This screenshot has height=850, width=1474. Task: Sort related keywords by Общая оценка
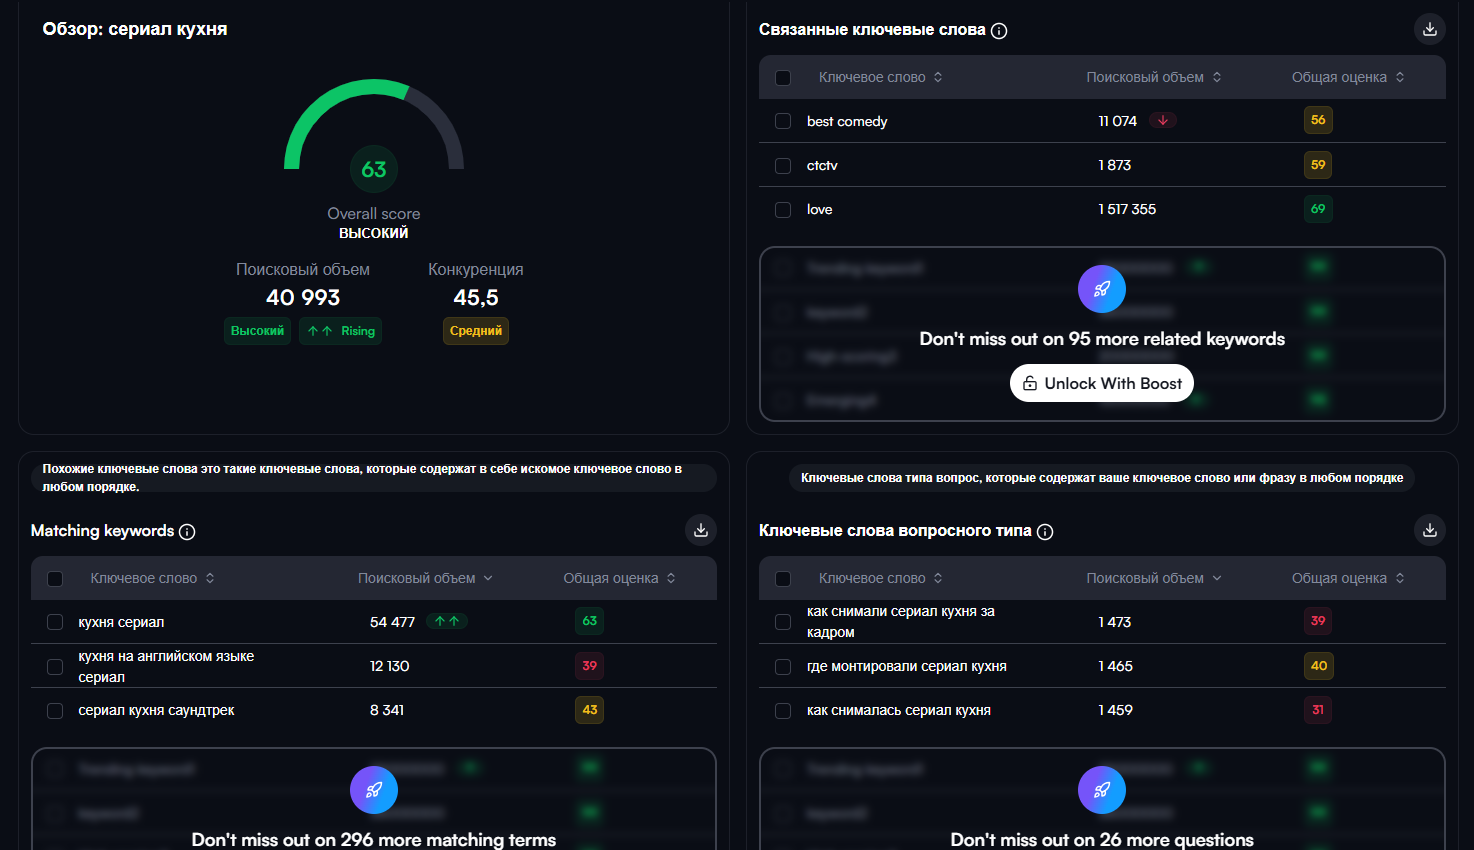tap(1347, 77)
